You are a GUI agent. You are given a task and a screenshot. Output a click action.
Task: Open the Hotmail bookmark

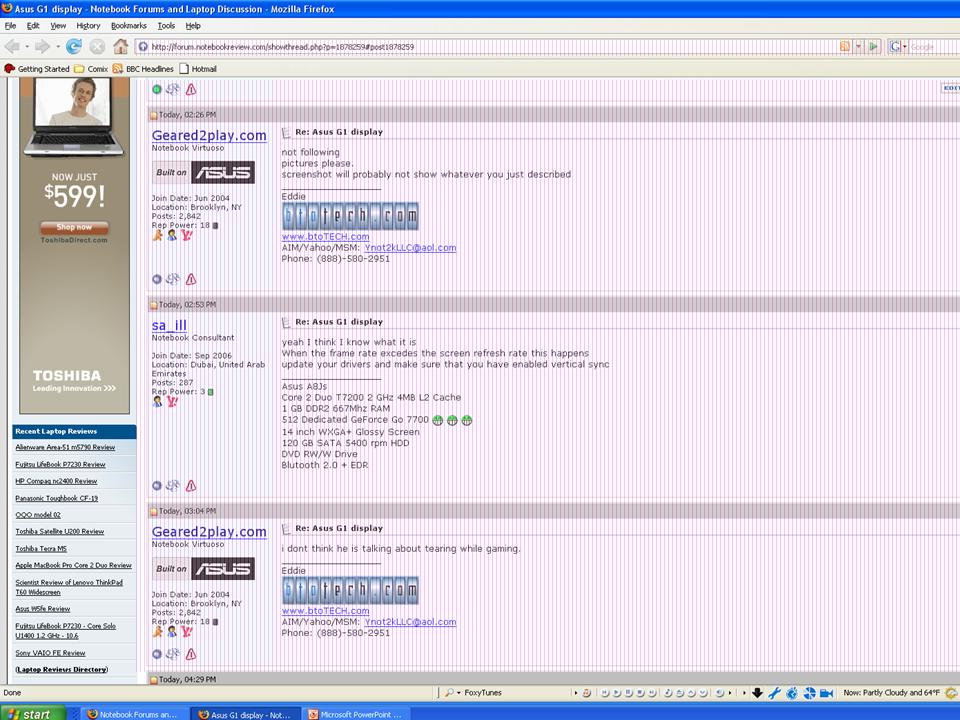pyautogui.click(x=198, y=69)
